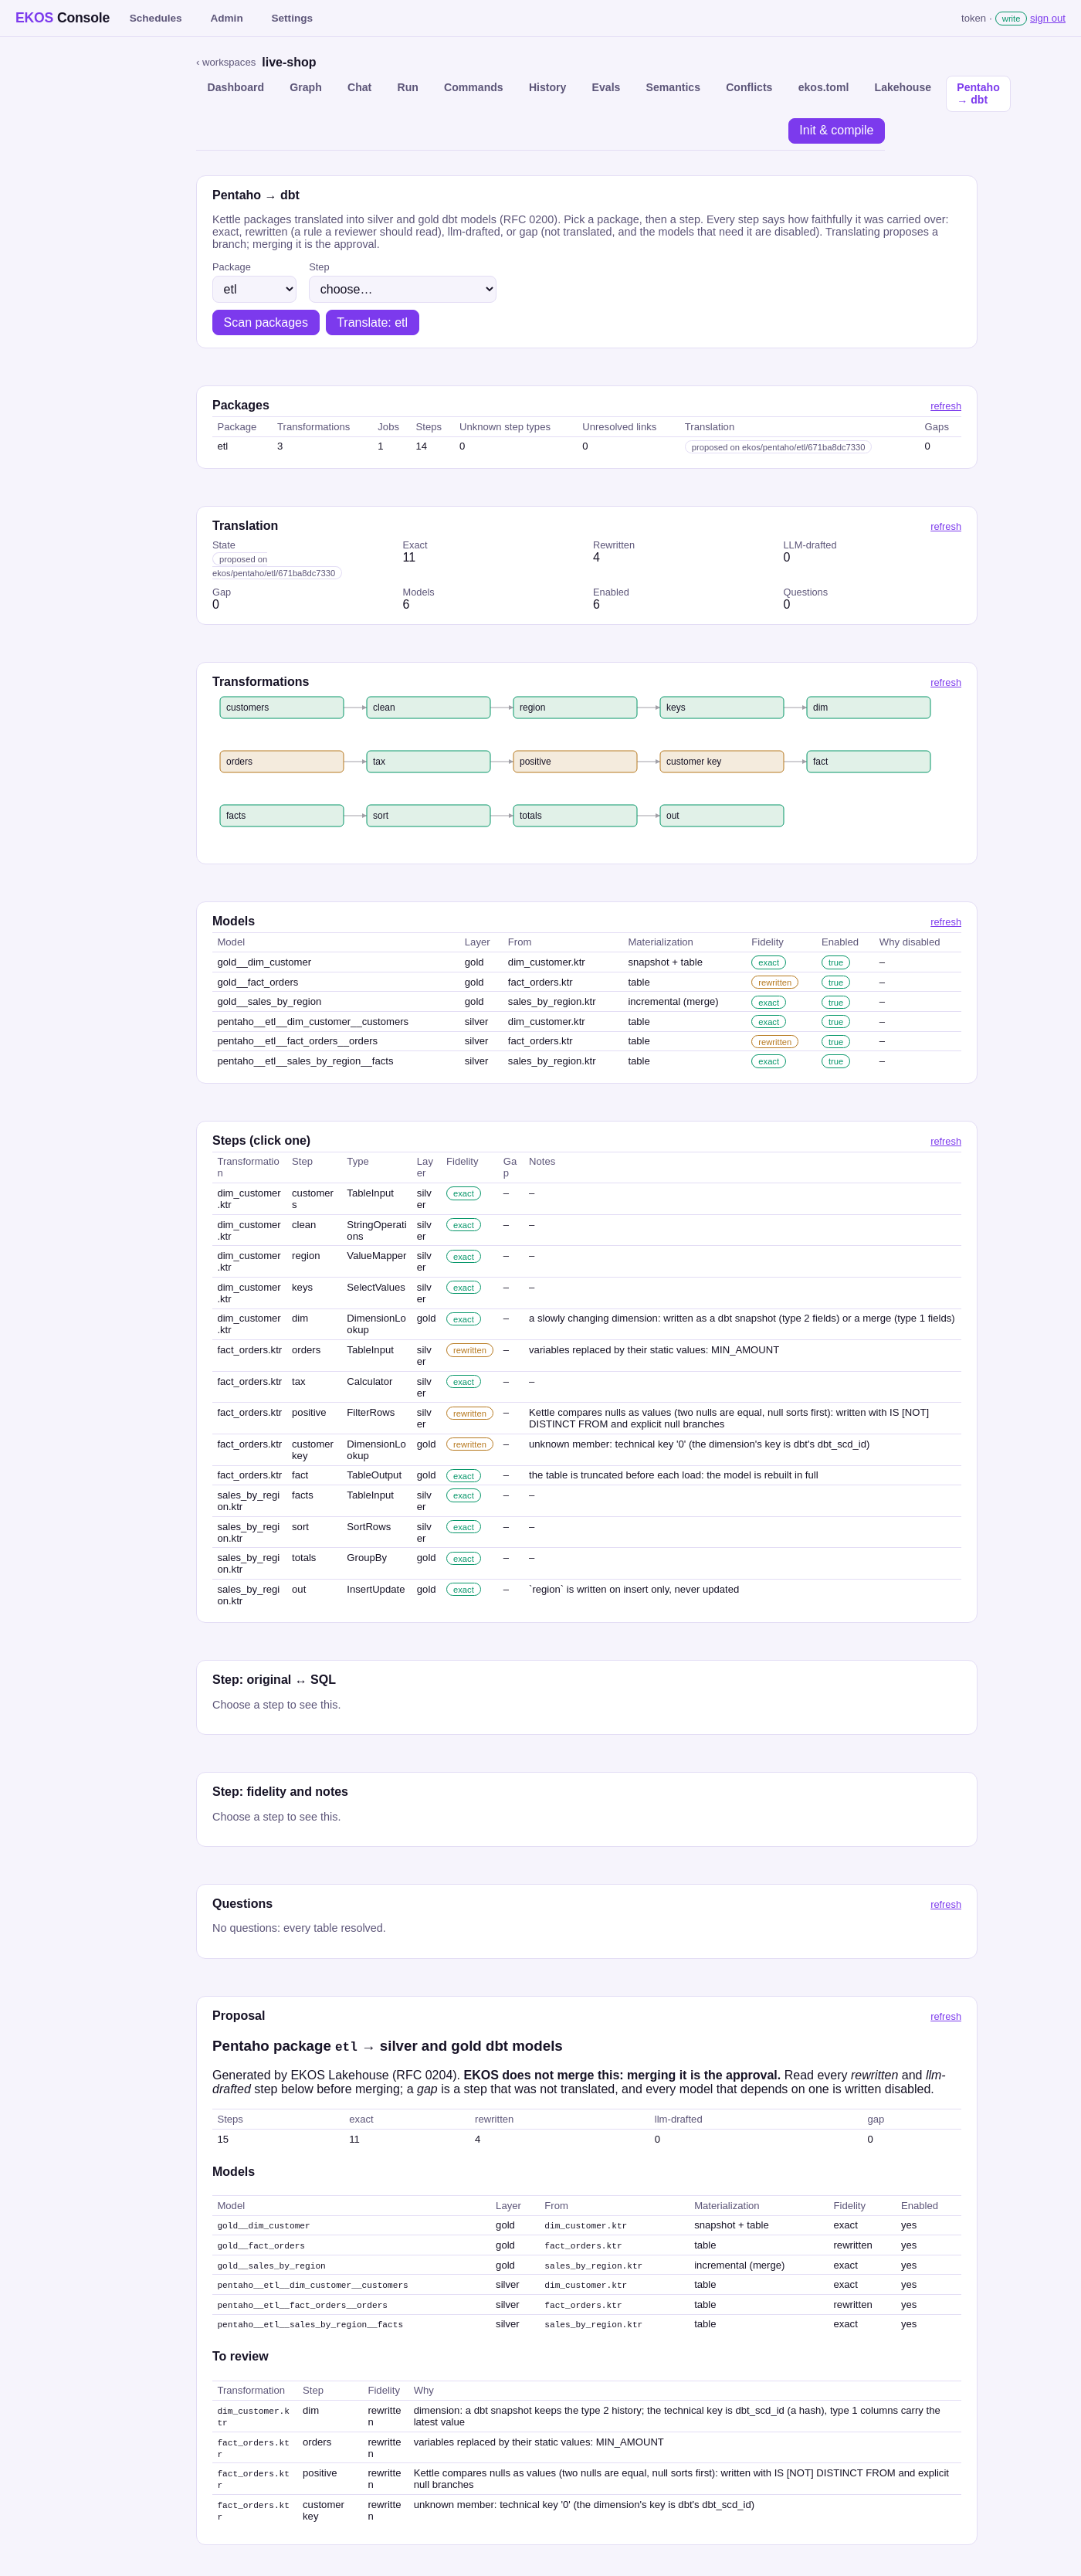Click the proposed on ekos/pentaho/etl badge in Packages
This screenshot has height=2576, width=1081.
pyautogui.click(x=778, y=447)
